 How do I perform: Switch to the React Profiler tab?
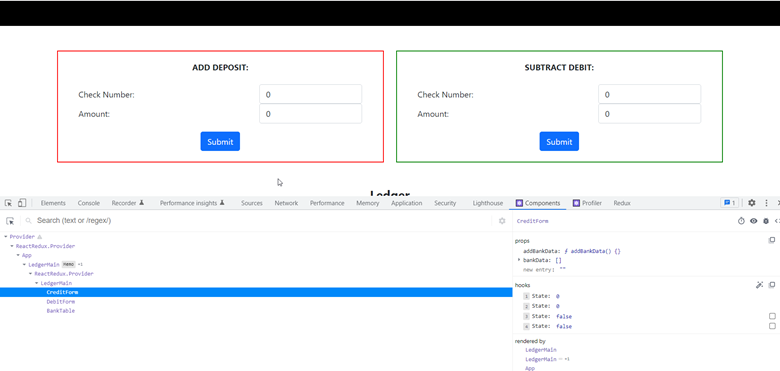[587, 203]
